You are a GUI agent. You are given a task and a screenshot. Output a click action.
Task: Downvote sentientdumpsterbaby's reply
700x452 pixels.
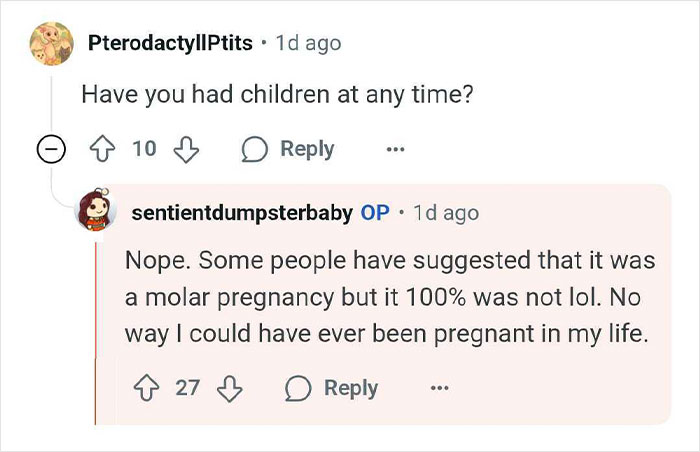click(x=229, y=388)
